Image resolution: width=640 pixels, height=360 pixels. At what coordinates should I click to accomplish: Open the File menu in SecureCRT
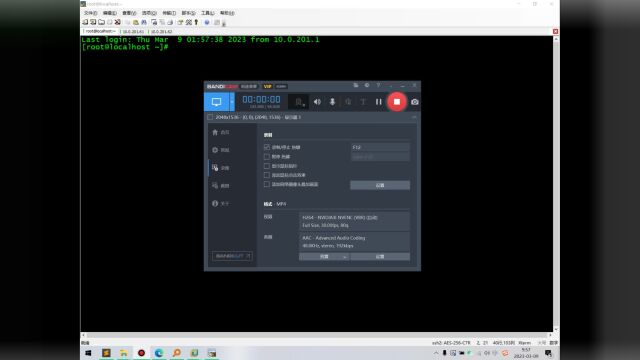click(x=90, y=13)
